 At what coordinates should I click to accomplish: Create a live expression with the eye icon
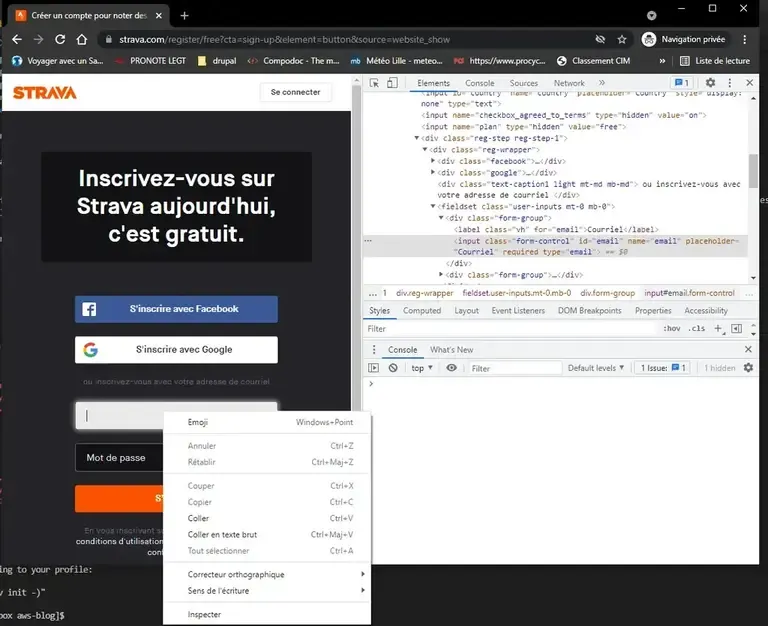tap(452, 368)
